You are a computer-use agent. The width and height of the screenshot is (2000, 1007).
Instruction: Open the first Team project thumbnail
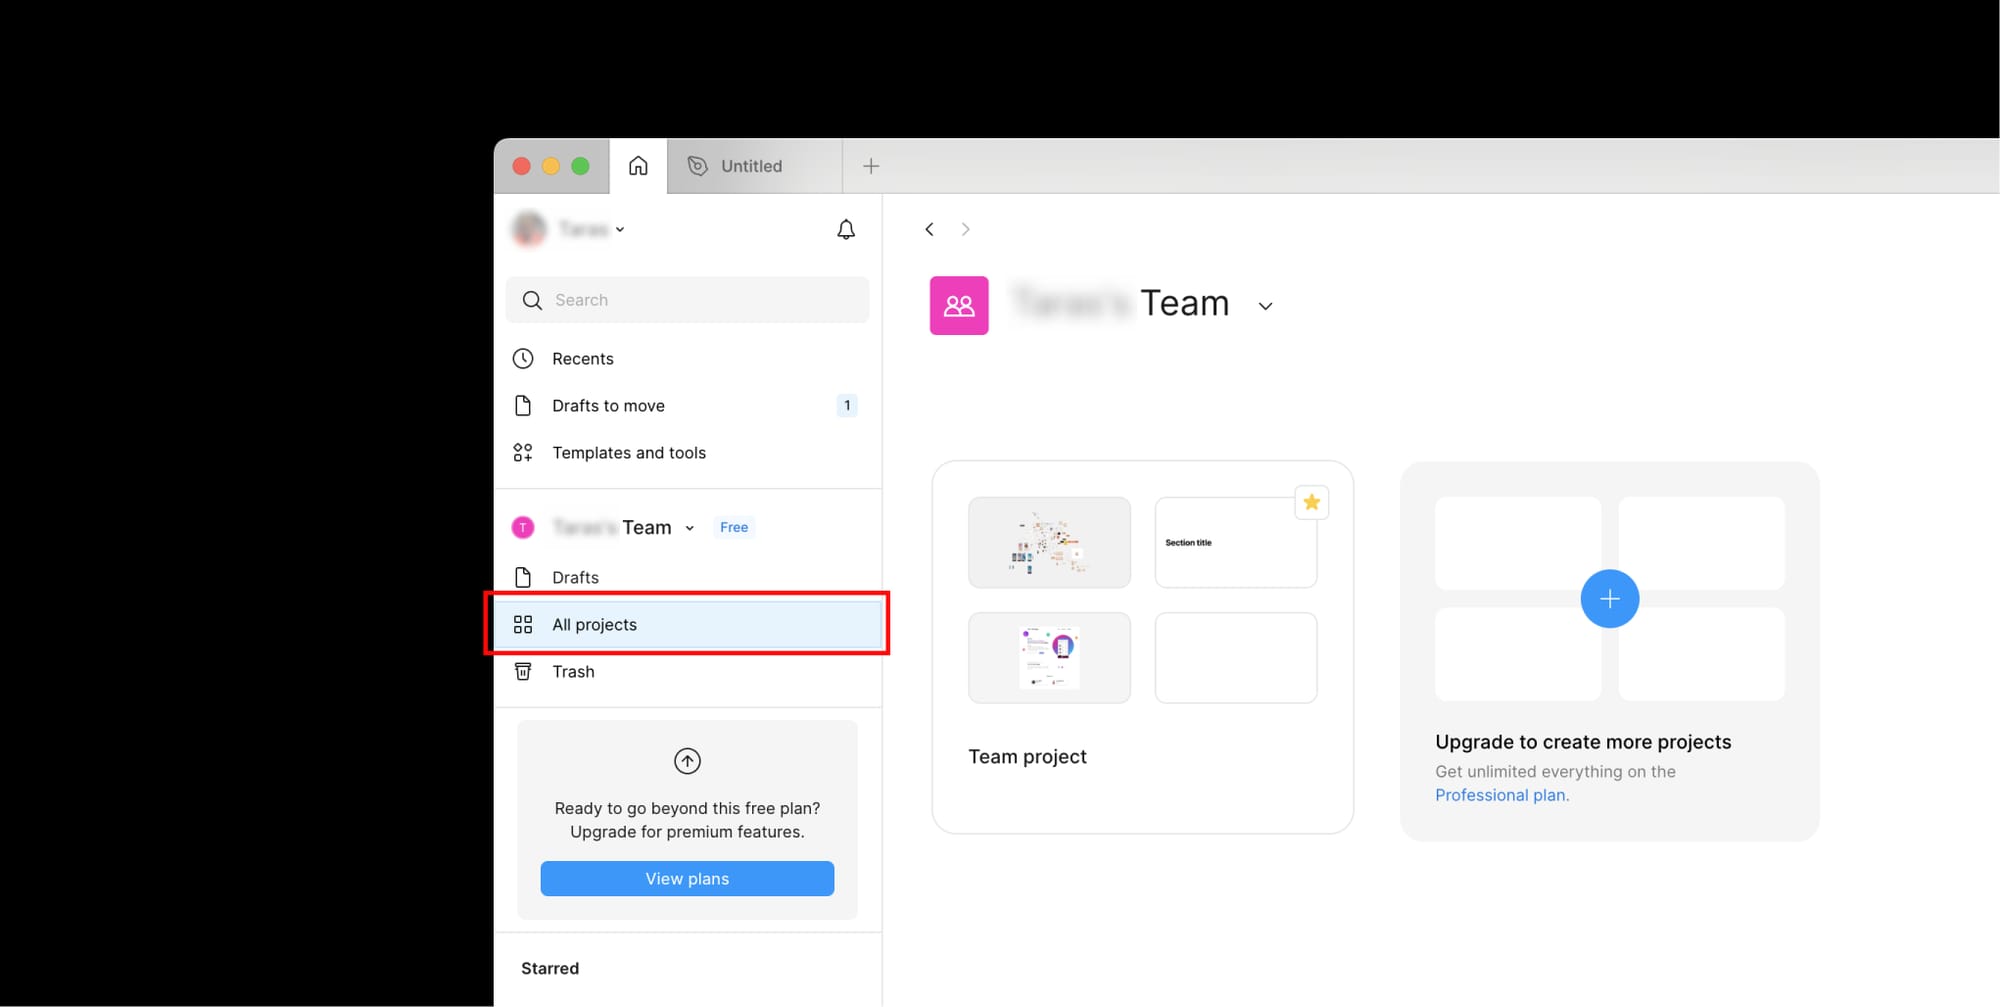point(1049,542)
